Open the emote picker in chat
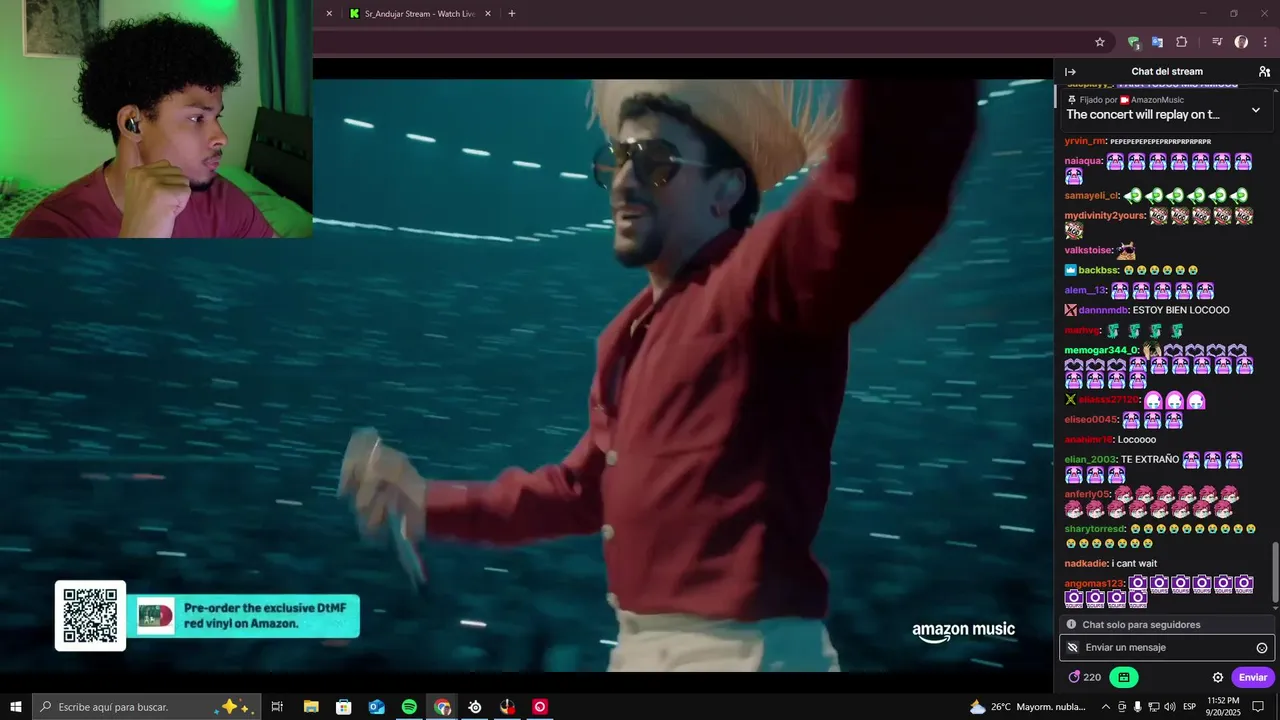The width and height of the screenshot is (1280, 720). coord(1262,648)
